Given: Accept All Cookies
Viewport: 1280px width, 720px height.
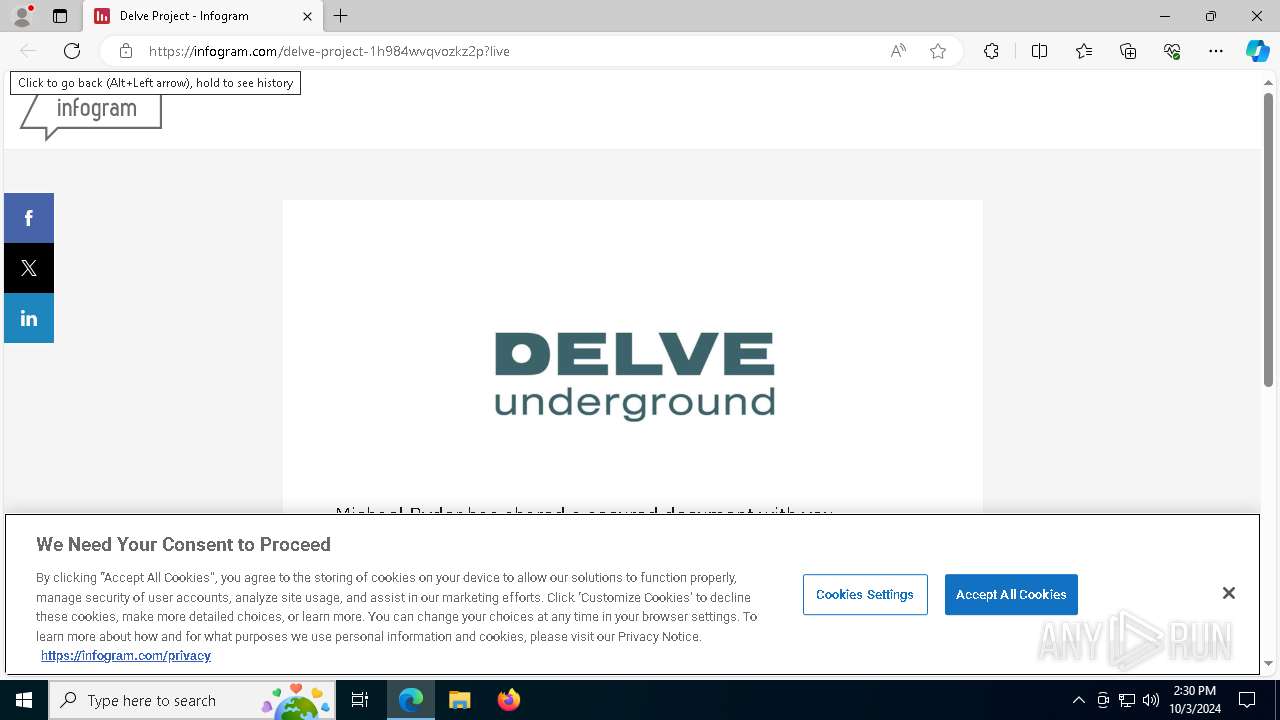Looking at the screenshot, I should pyautogui.click(x=1011, y=594).
